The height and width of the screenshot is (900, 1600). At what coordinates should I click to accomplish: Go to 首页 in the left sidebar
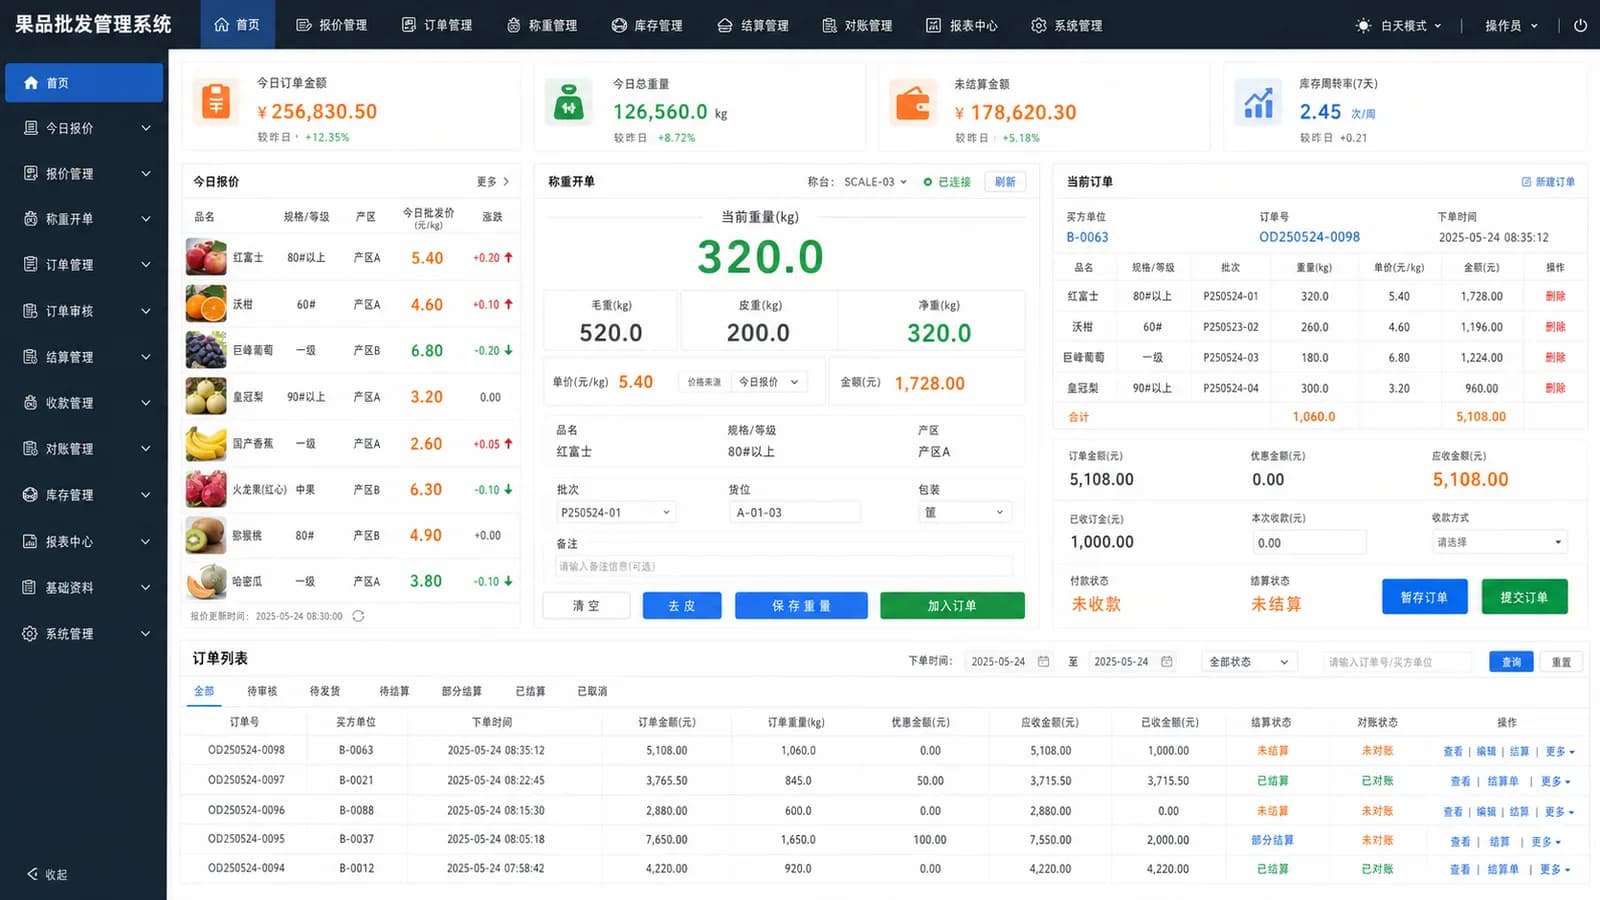click(x=84, y=83)
